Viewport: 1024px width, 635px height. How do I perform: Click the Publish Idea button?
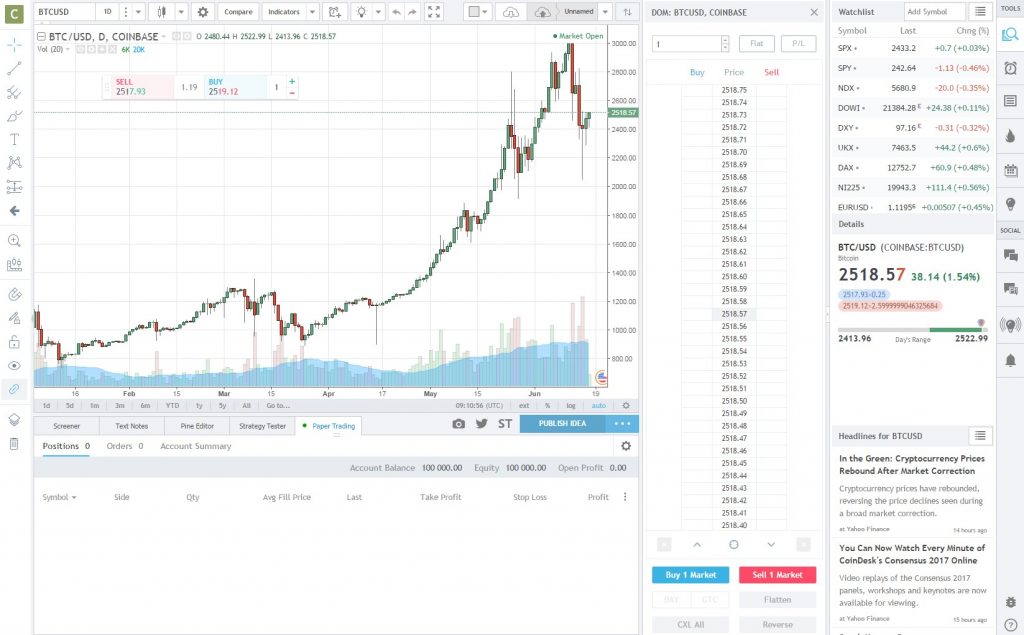point(562,423)
